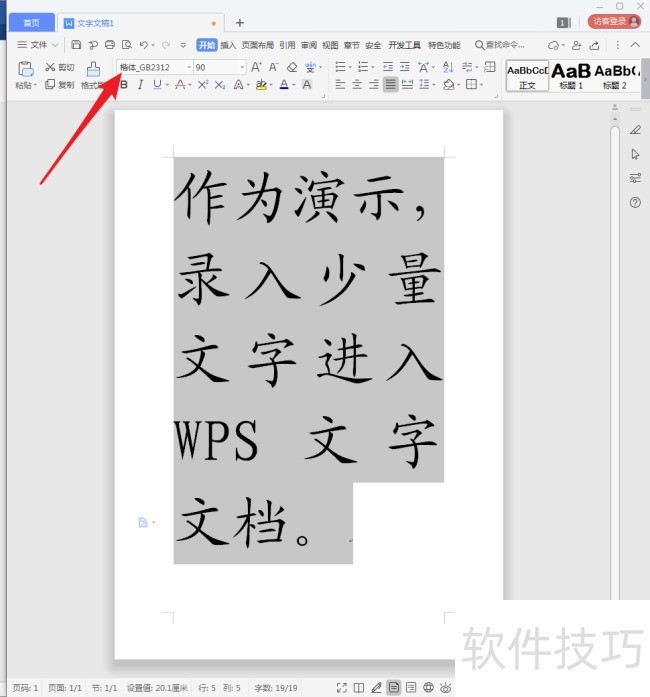
Task: Click the 剪切 cut button
Action: tap(60, 67)
